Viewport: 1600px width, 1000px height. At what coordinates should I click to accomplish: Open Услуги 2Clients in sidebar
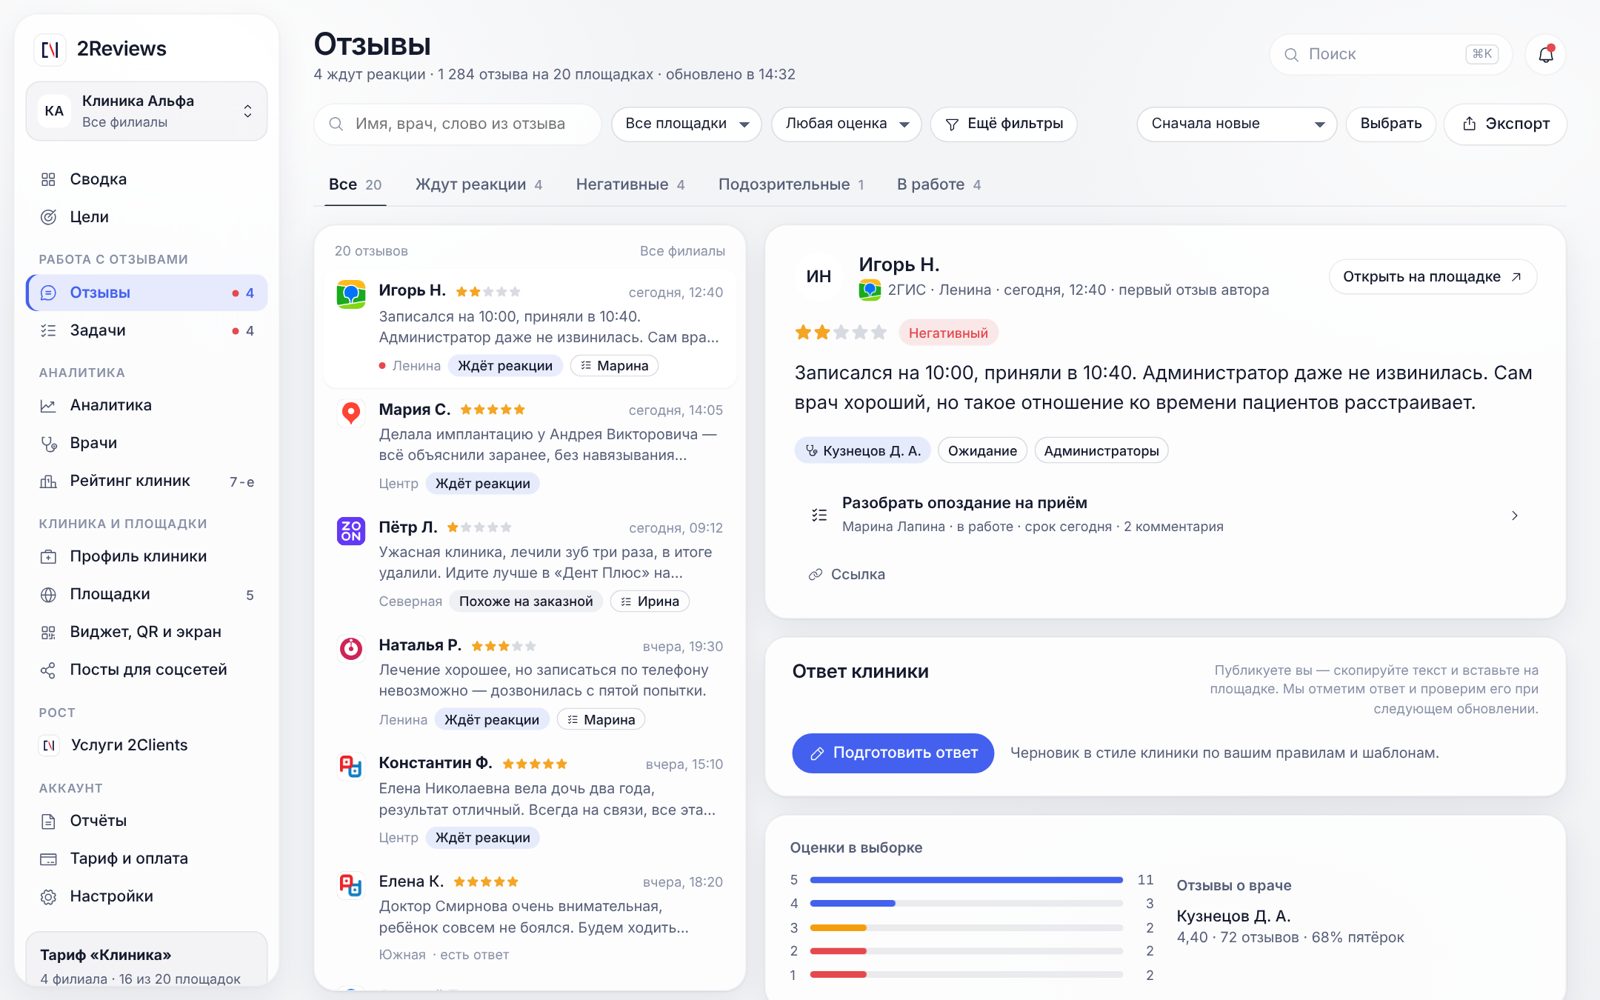click(146, 745)
